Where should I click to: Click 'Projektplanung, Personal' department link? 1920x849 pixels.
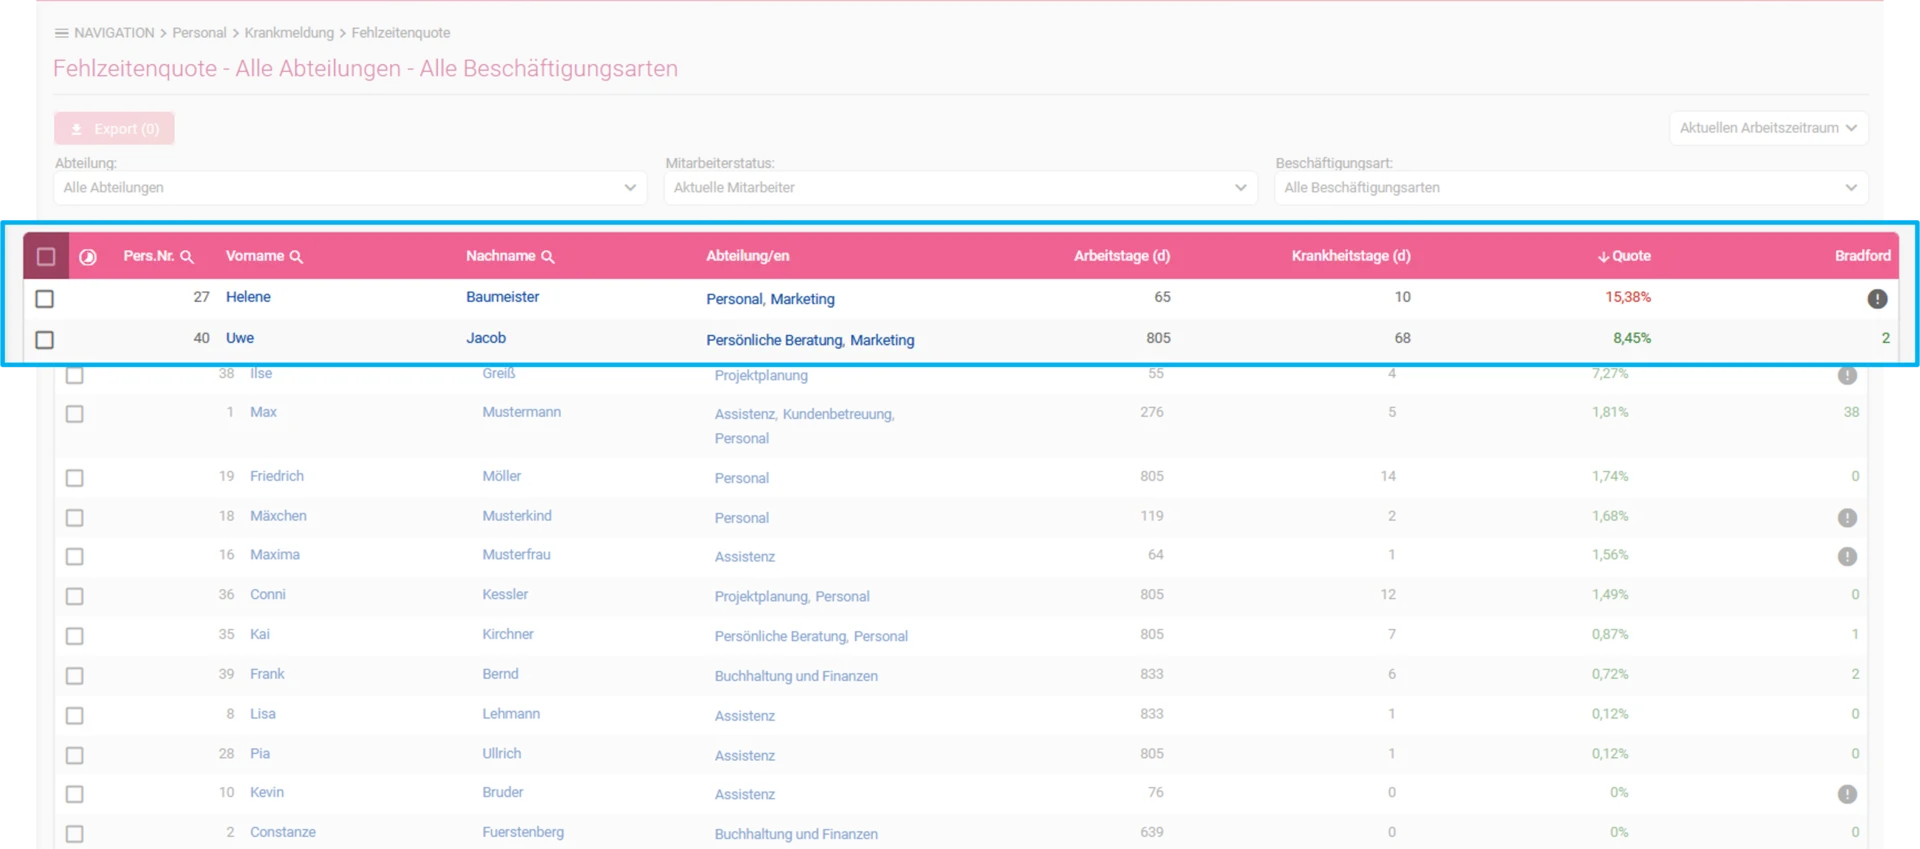point(792,596)
